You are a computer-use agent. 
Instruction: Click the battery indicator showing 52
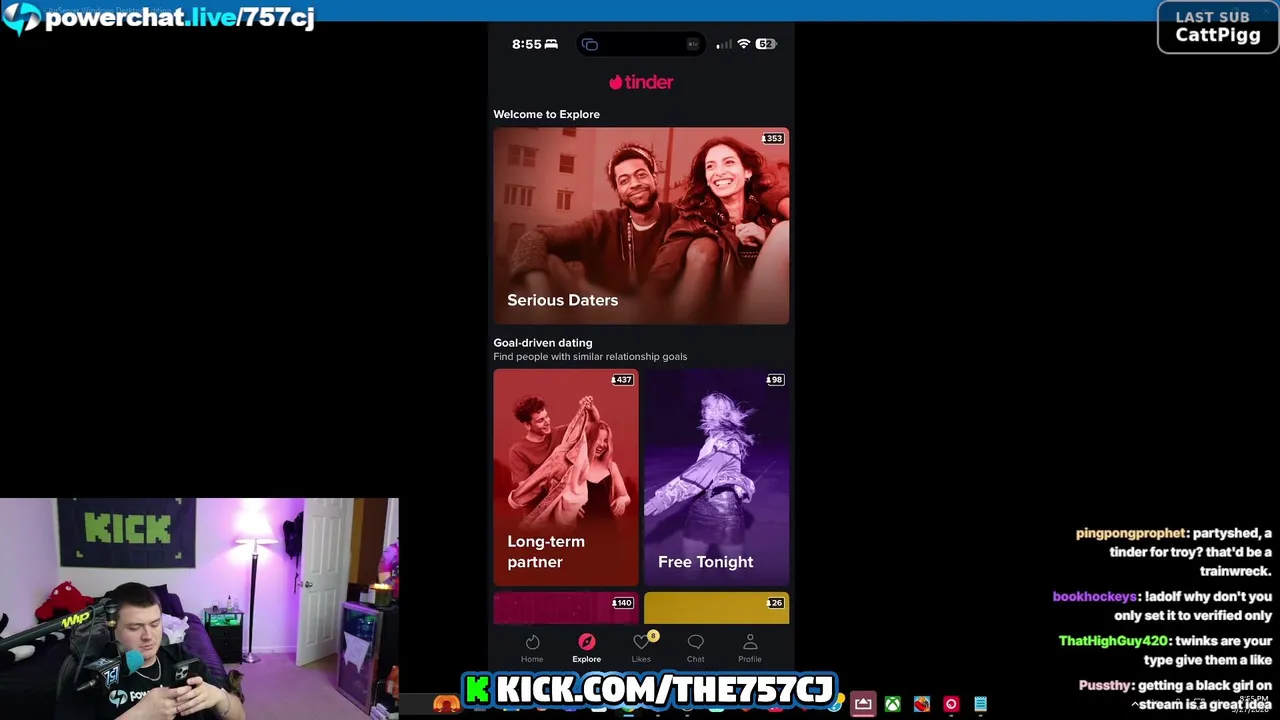[766, 44]
